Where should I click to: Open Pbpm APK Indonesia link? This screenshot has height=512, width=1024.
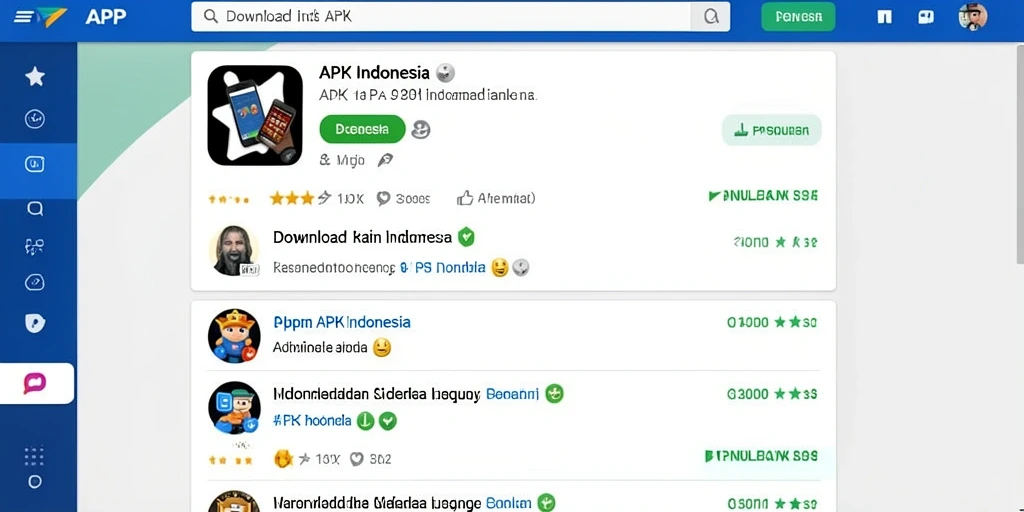point(342,322)
